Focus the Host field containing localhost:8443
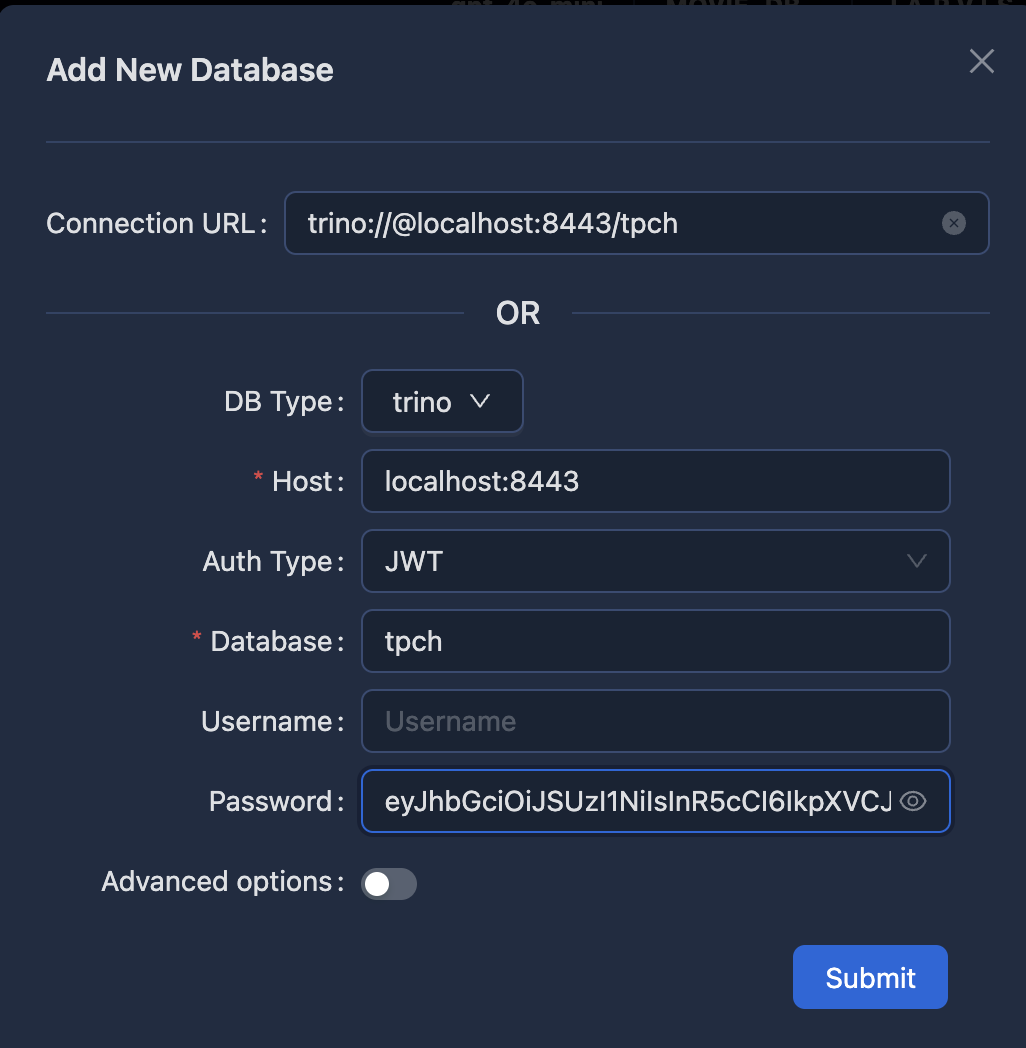The width and height of the screenshot is (1026, 1048). tap(655, 481)
